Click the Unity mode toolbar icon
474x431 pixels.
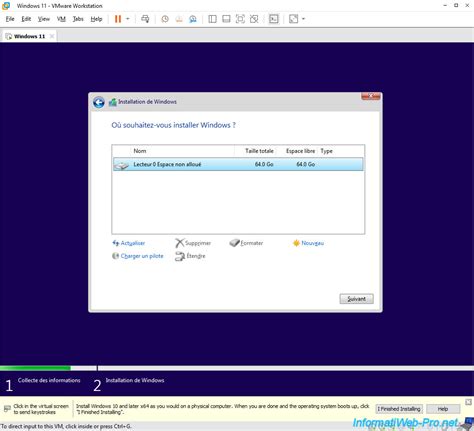254,19
